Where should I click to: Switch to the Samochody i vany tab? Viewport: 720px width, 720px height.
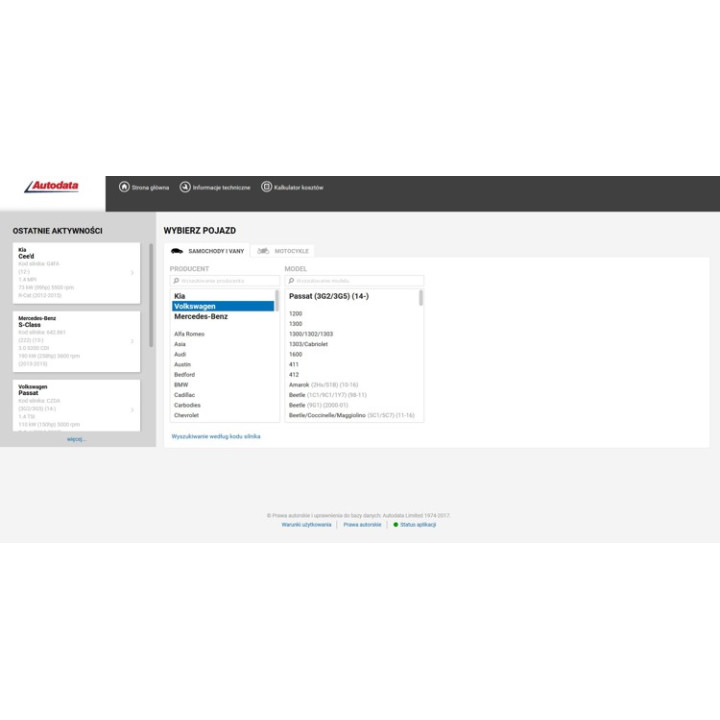tap(207, 251)
